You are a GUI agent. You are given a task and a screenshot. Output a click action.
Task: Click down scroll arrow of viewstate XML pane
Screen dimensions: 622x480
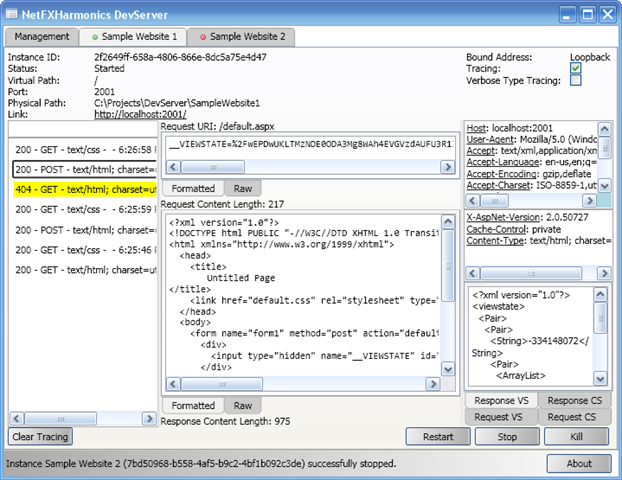(600, 378)
